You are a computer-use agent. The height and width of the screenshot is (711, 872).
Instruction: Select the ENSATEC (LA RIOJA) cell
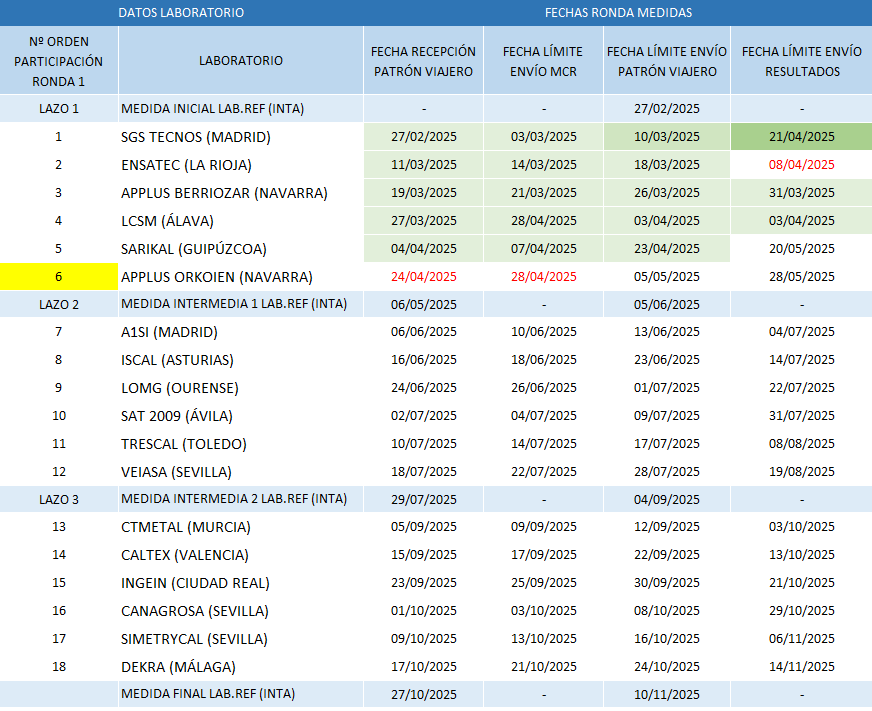(x=241, y=165)
